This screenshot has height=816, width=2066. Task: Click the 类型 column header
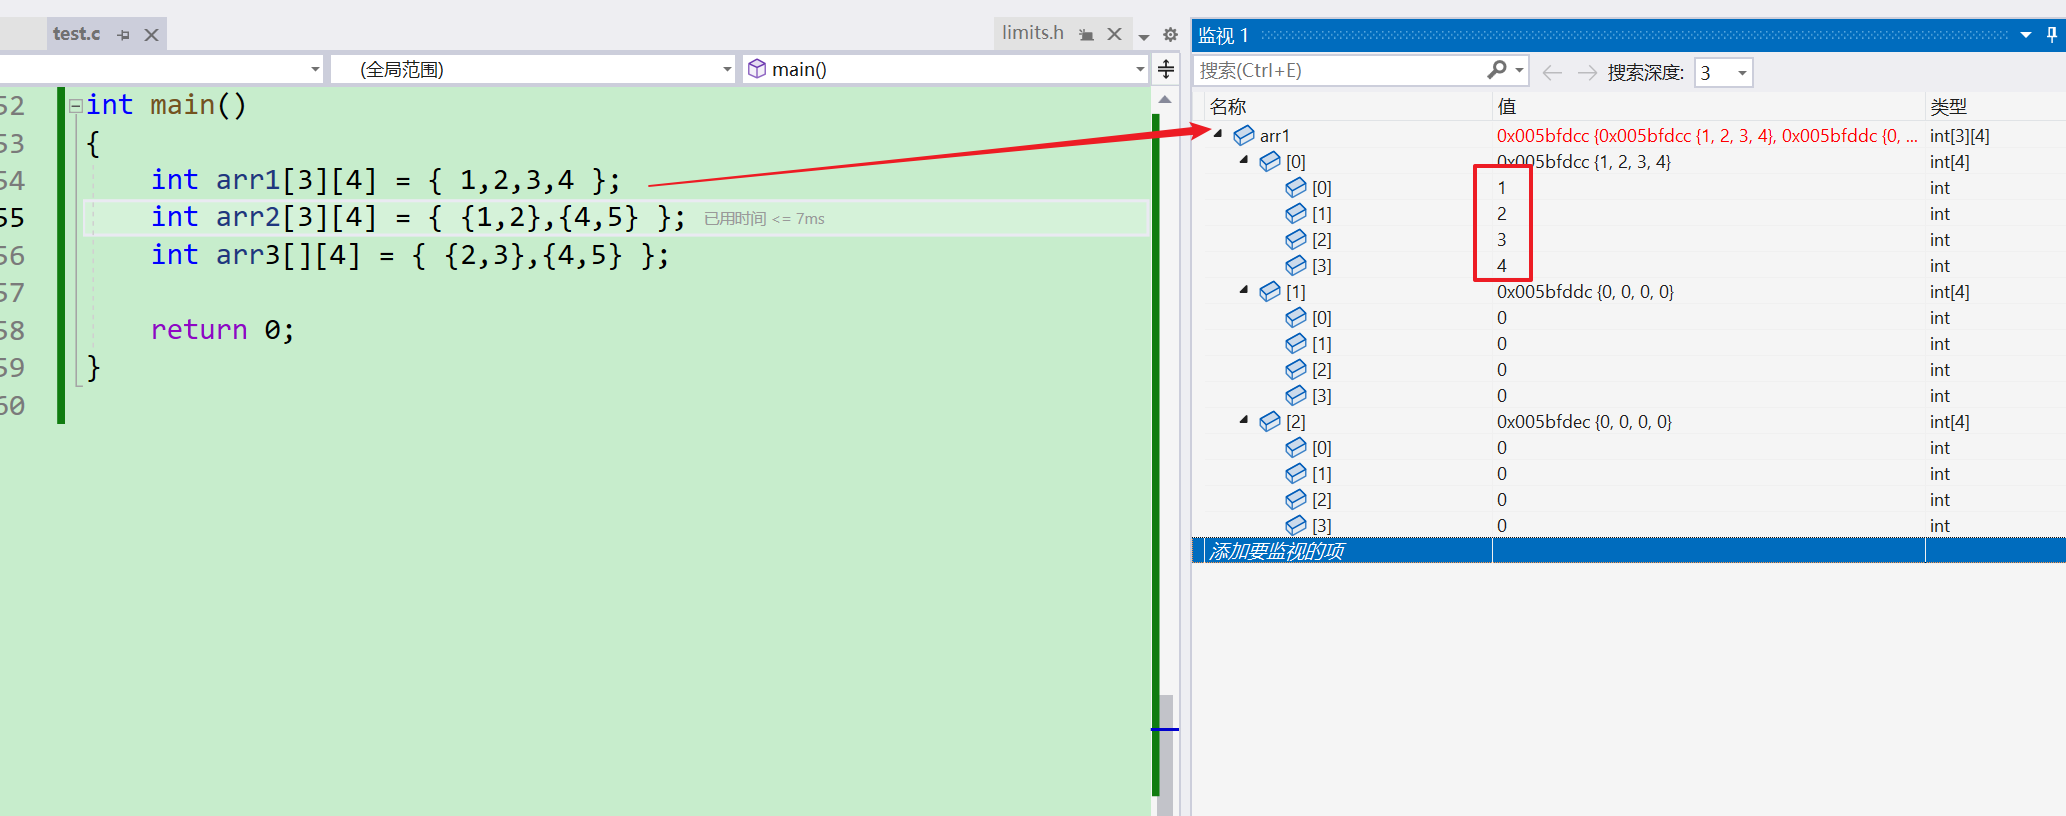pos(1949,107)
